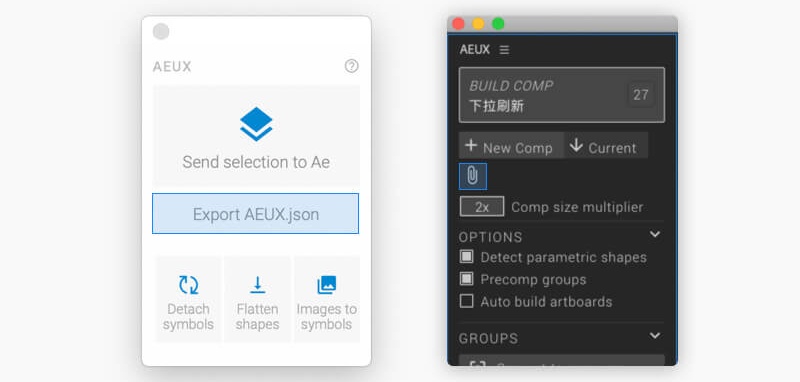Click the Detach symbols refresh icon
800x382 pixels.
point(188,285)
